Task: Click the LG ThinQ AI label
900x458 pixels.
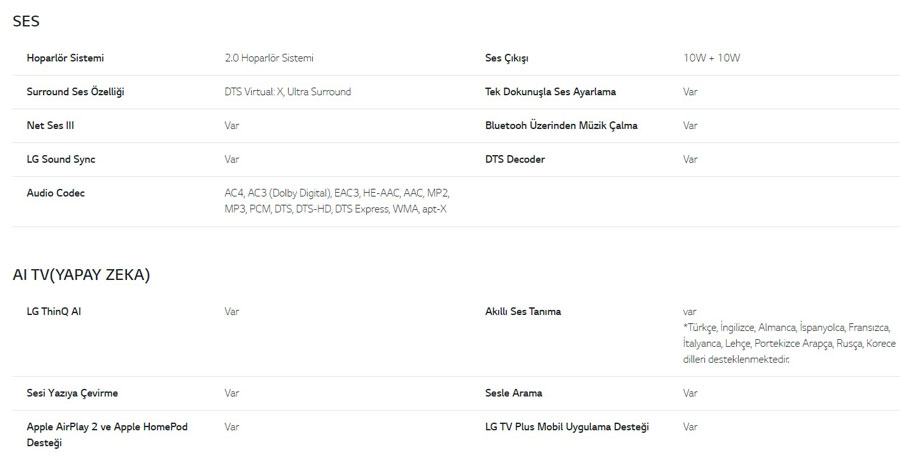Action: pyautogui.click(x=54, y=312)
